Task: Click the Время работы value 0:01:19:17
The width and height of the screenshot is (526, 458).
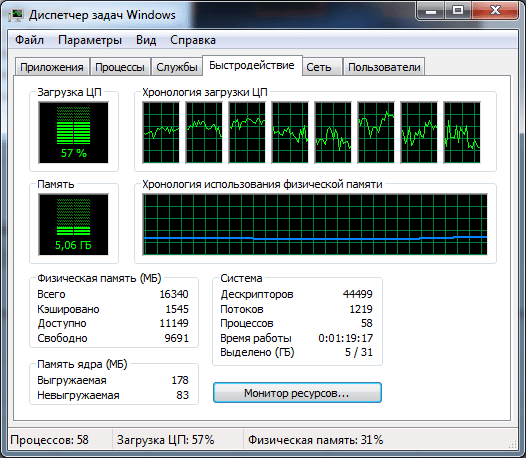Action: pyautogui.click(x=346, y=338)
